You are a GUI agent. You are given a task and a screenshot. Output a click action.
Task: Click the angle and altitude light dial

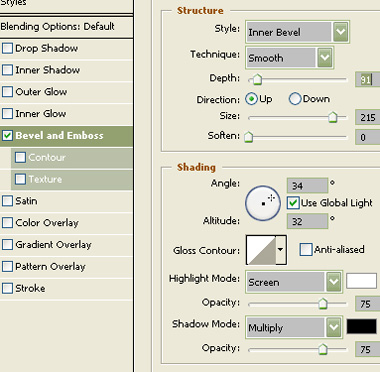(263, 203)
